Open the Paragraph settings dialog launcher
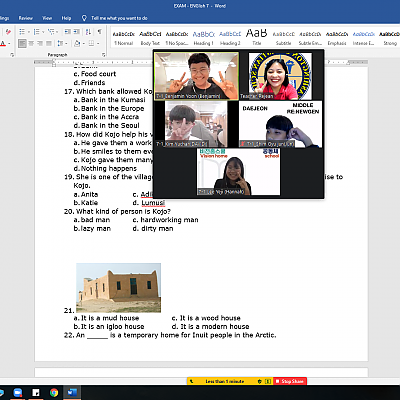The image size is (400, 400). [104, 55]
